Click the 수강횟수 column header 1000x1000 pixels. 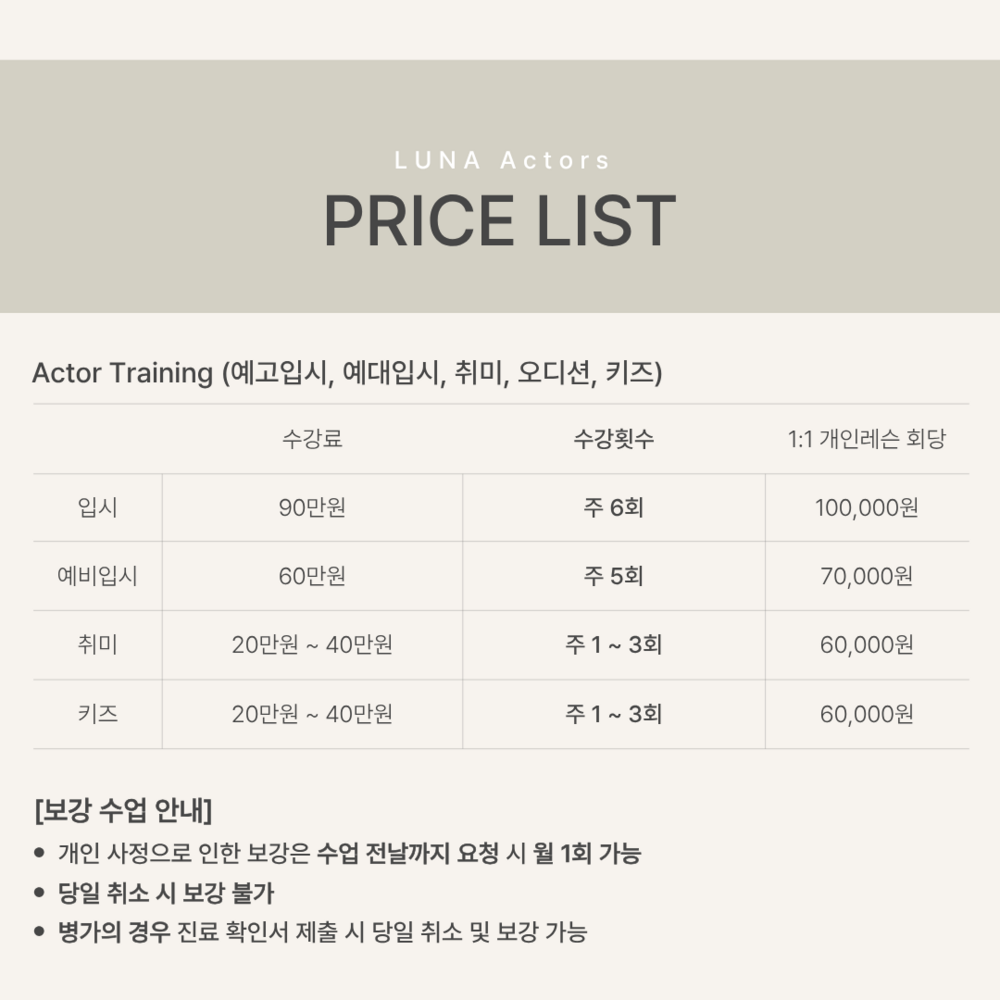[613, 439]
